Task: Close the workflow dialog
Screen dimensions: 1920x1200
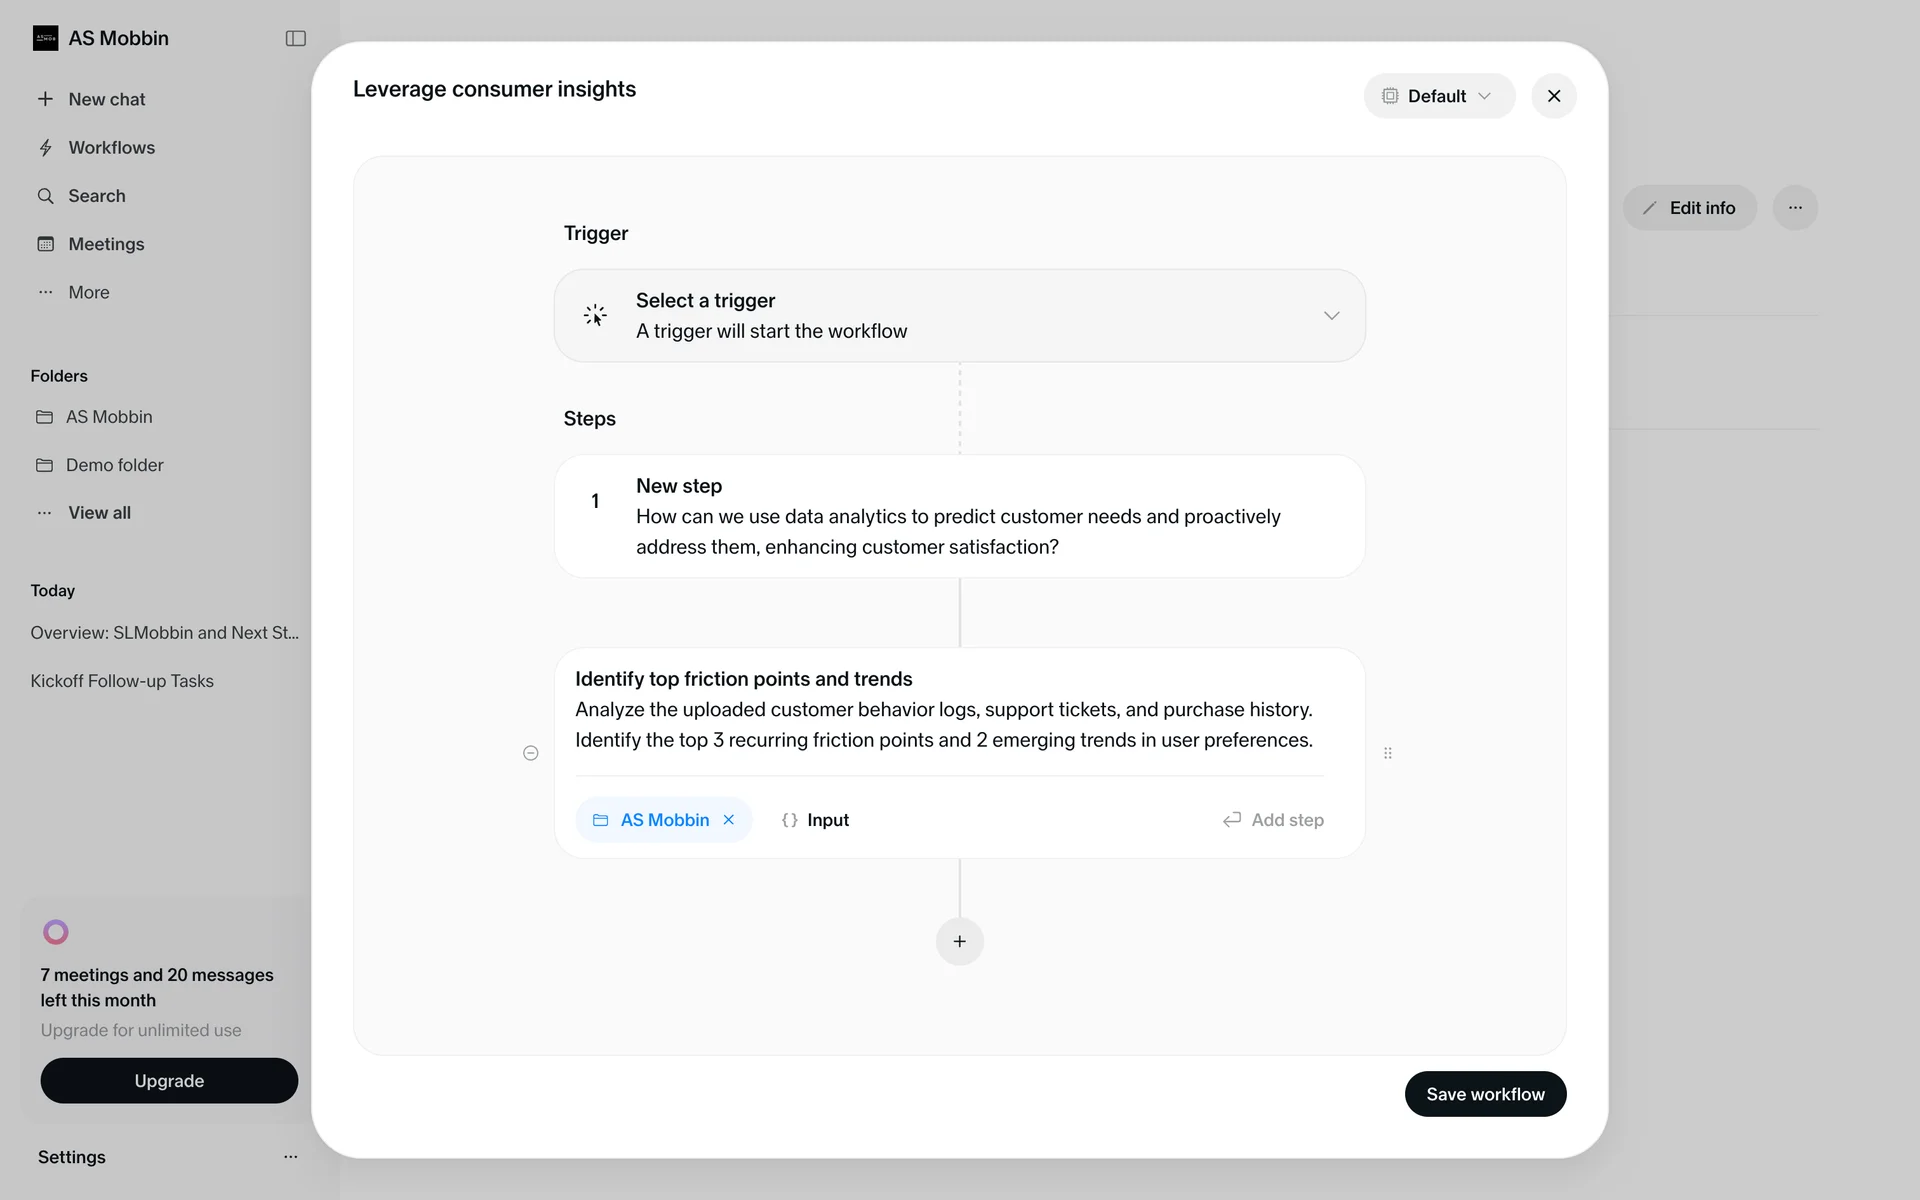Action: pyautogui.click(x=1553, y=96)
